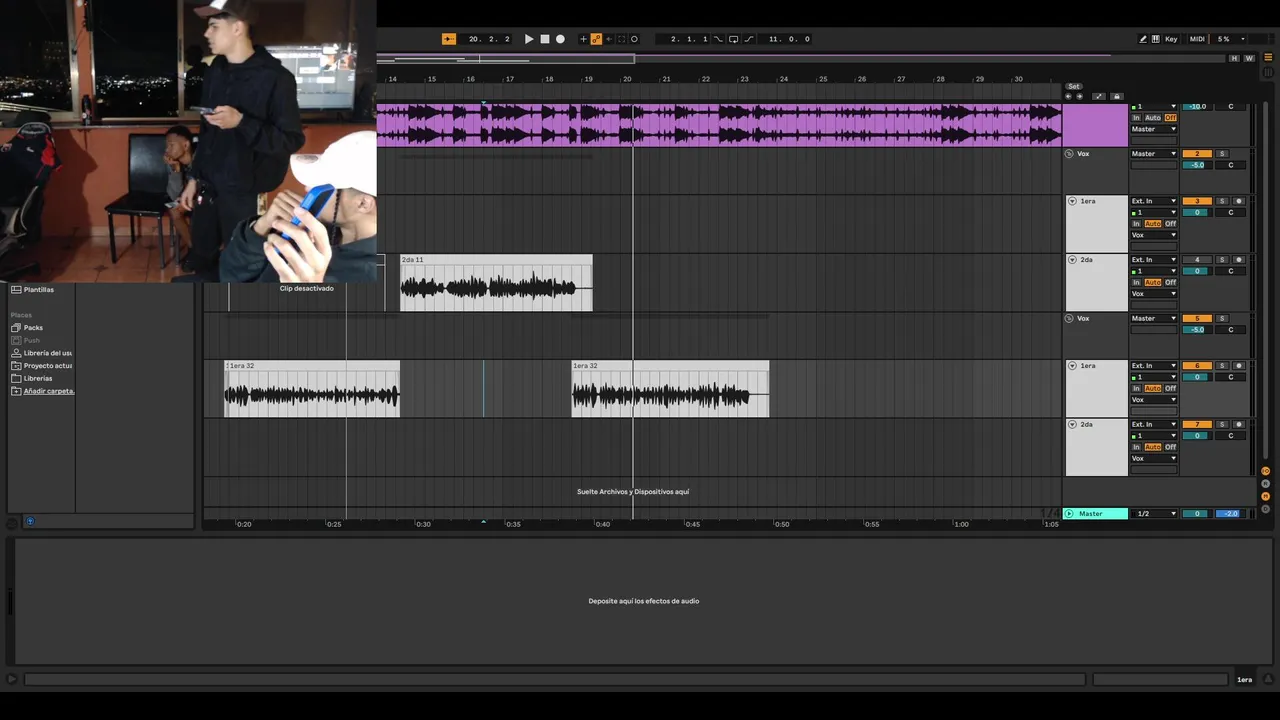Viewport: 1280px width, 720px height.
Task: Toggle track activator number 2
Action: tap(1197, 154)
